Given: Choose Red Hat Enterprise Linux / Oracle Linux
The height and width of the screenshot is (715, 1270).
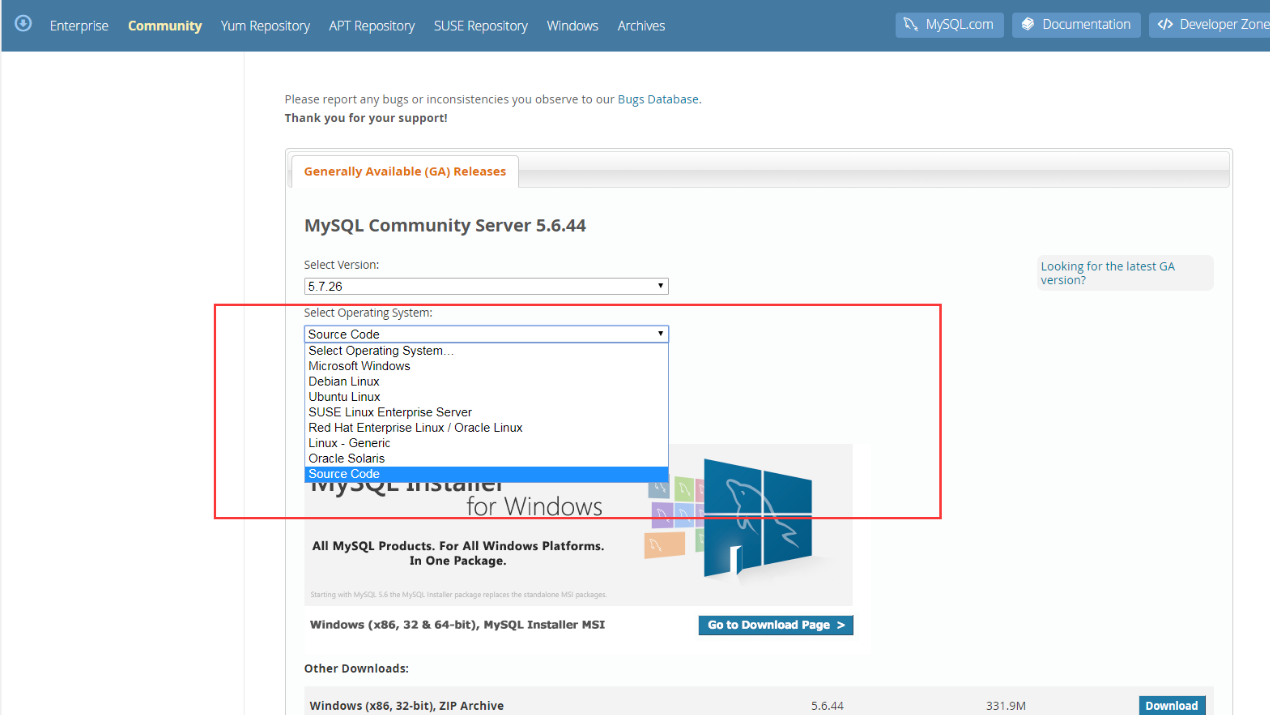Looking at the screenshot, I should click(x=486, y=428).
